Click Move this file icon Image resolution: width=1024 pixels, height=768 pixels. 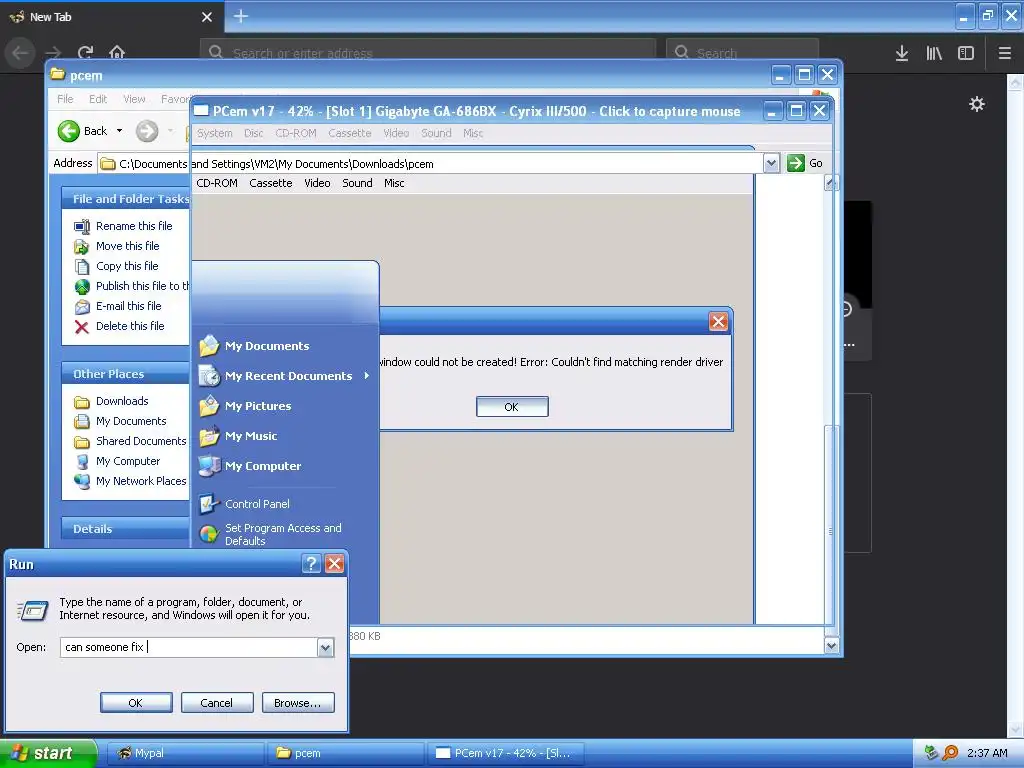point(82,246)
